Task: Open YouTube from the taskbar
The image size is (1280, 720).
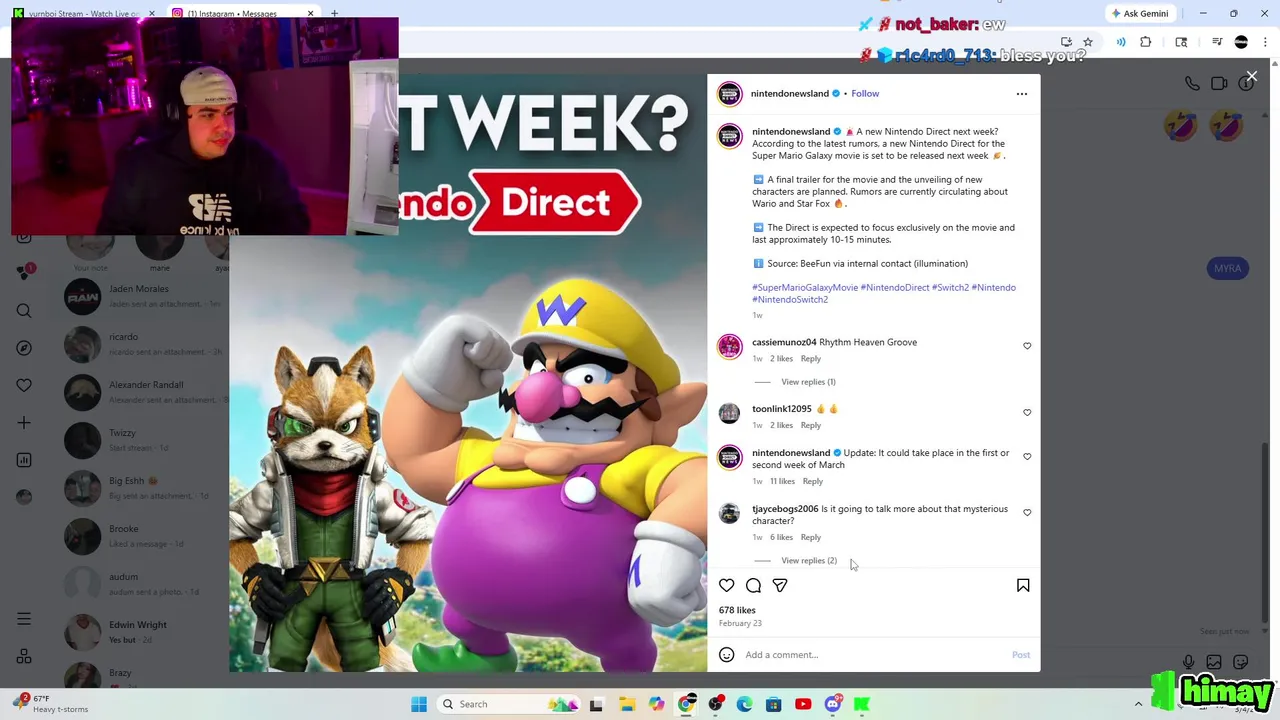Action: [803, 704]
